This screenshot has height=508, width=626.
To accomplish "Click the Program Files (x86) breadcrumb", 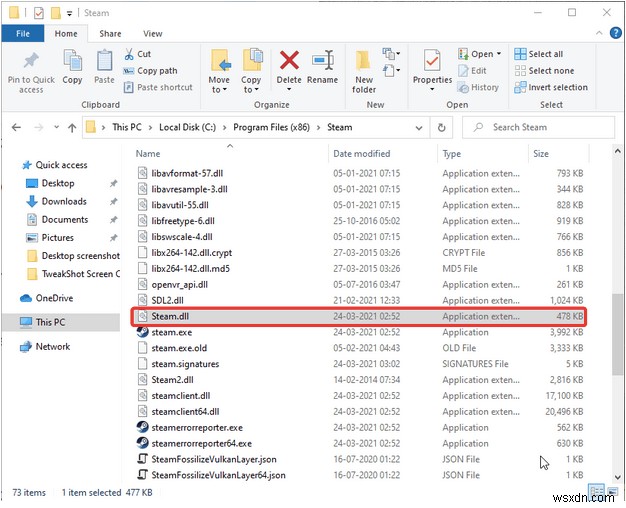I will coord(271,127).
